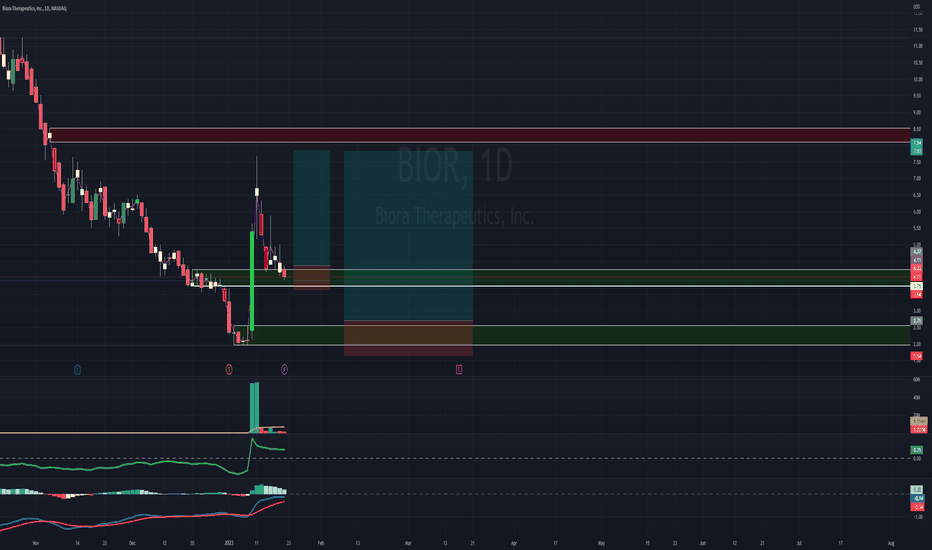The width and height of the screenshot is (932, 550).
Task: Click the 2023 label on the time axis
Action: (x=229, y=543)
